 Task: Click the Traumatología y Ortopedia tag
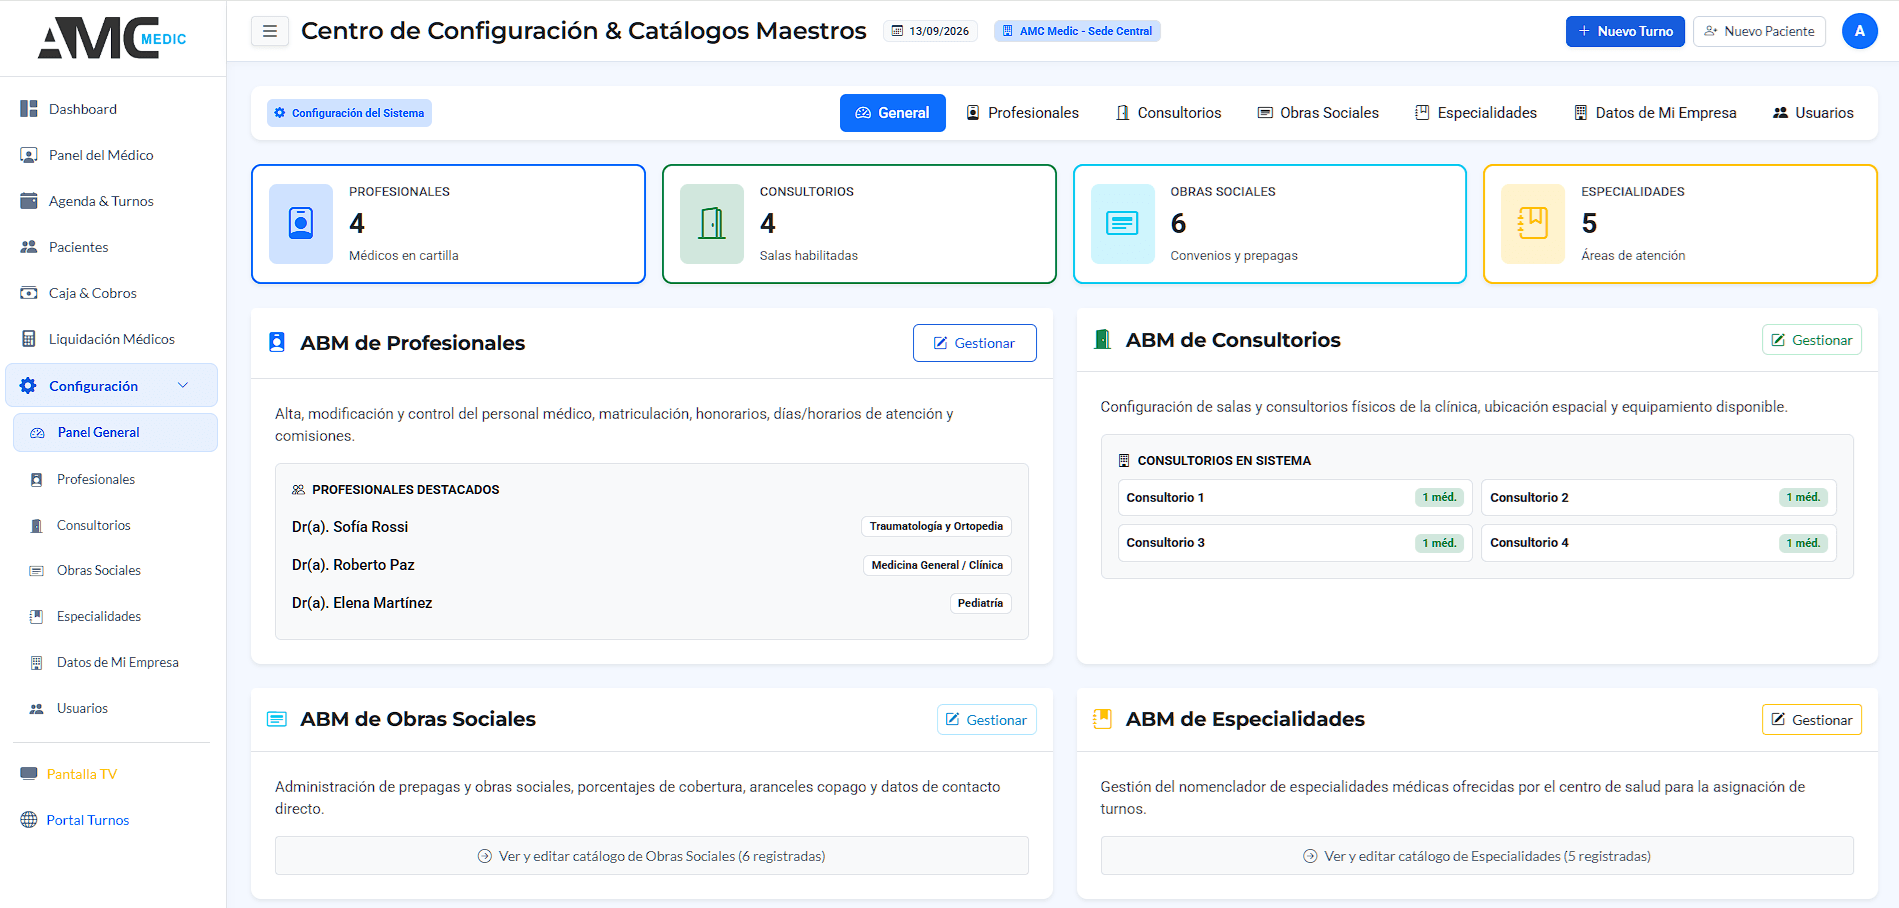[x=936, y=527]
